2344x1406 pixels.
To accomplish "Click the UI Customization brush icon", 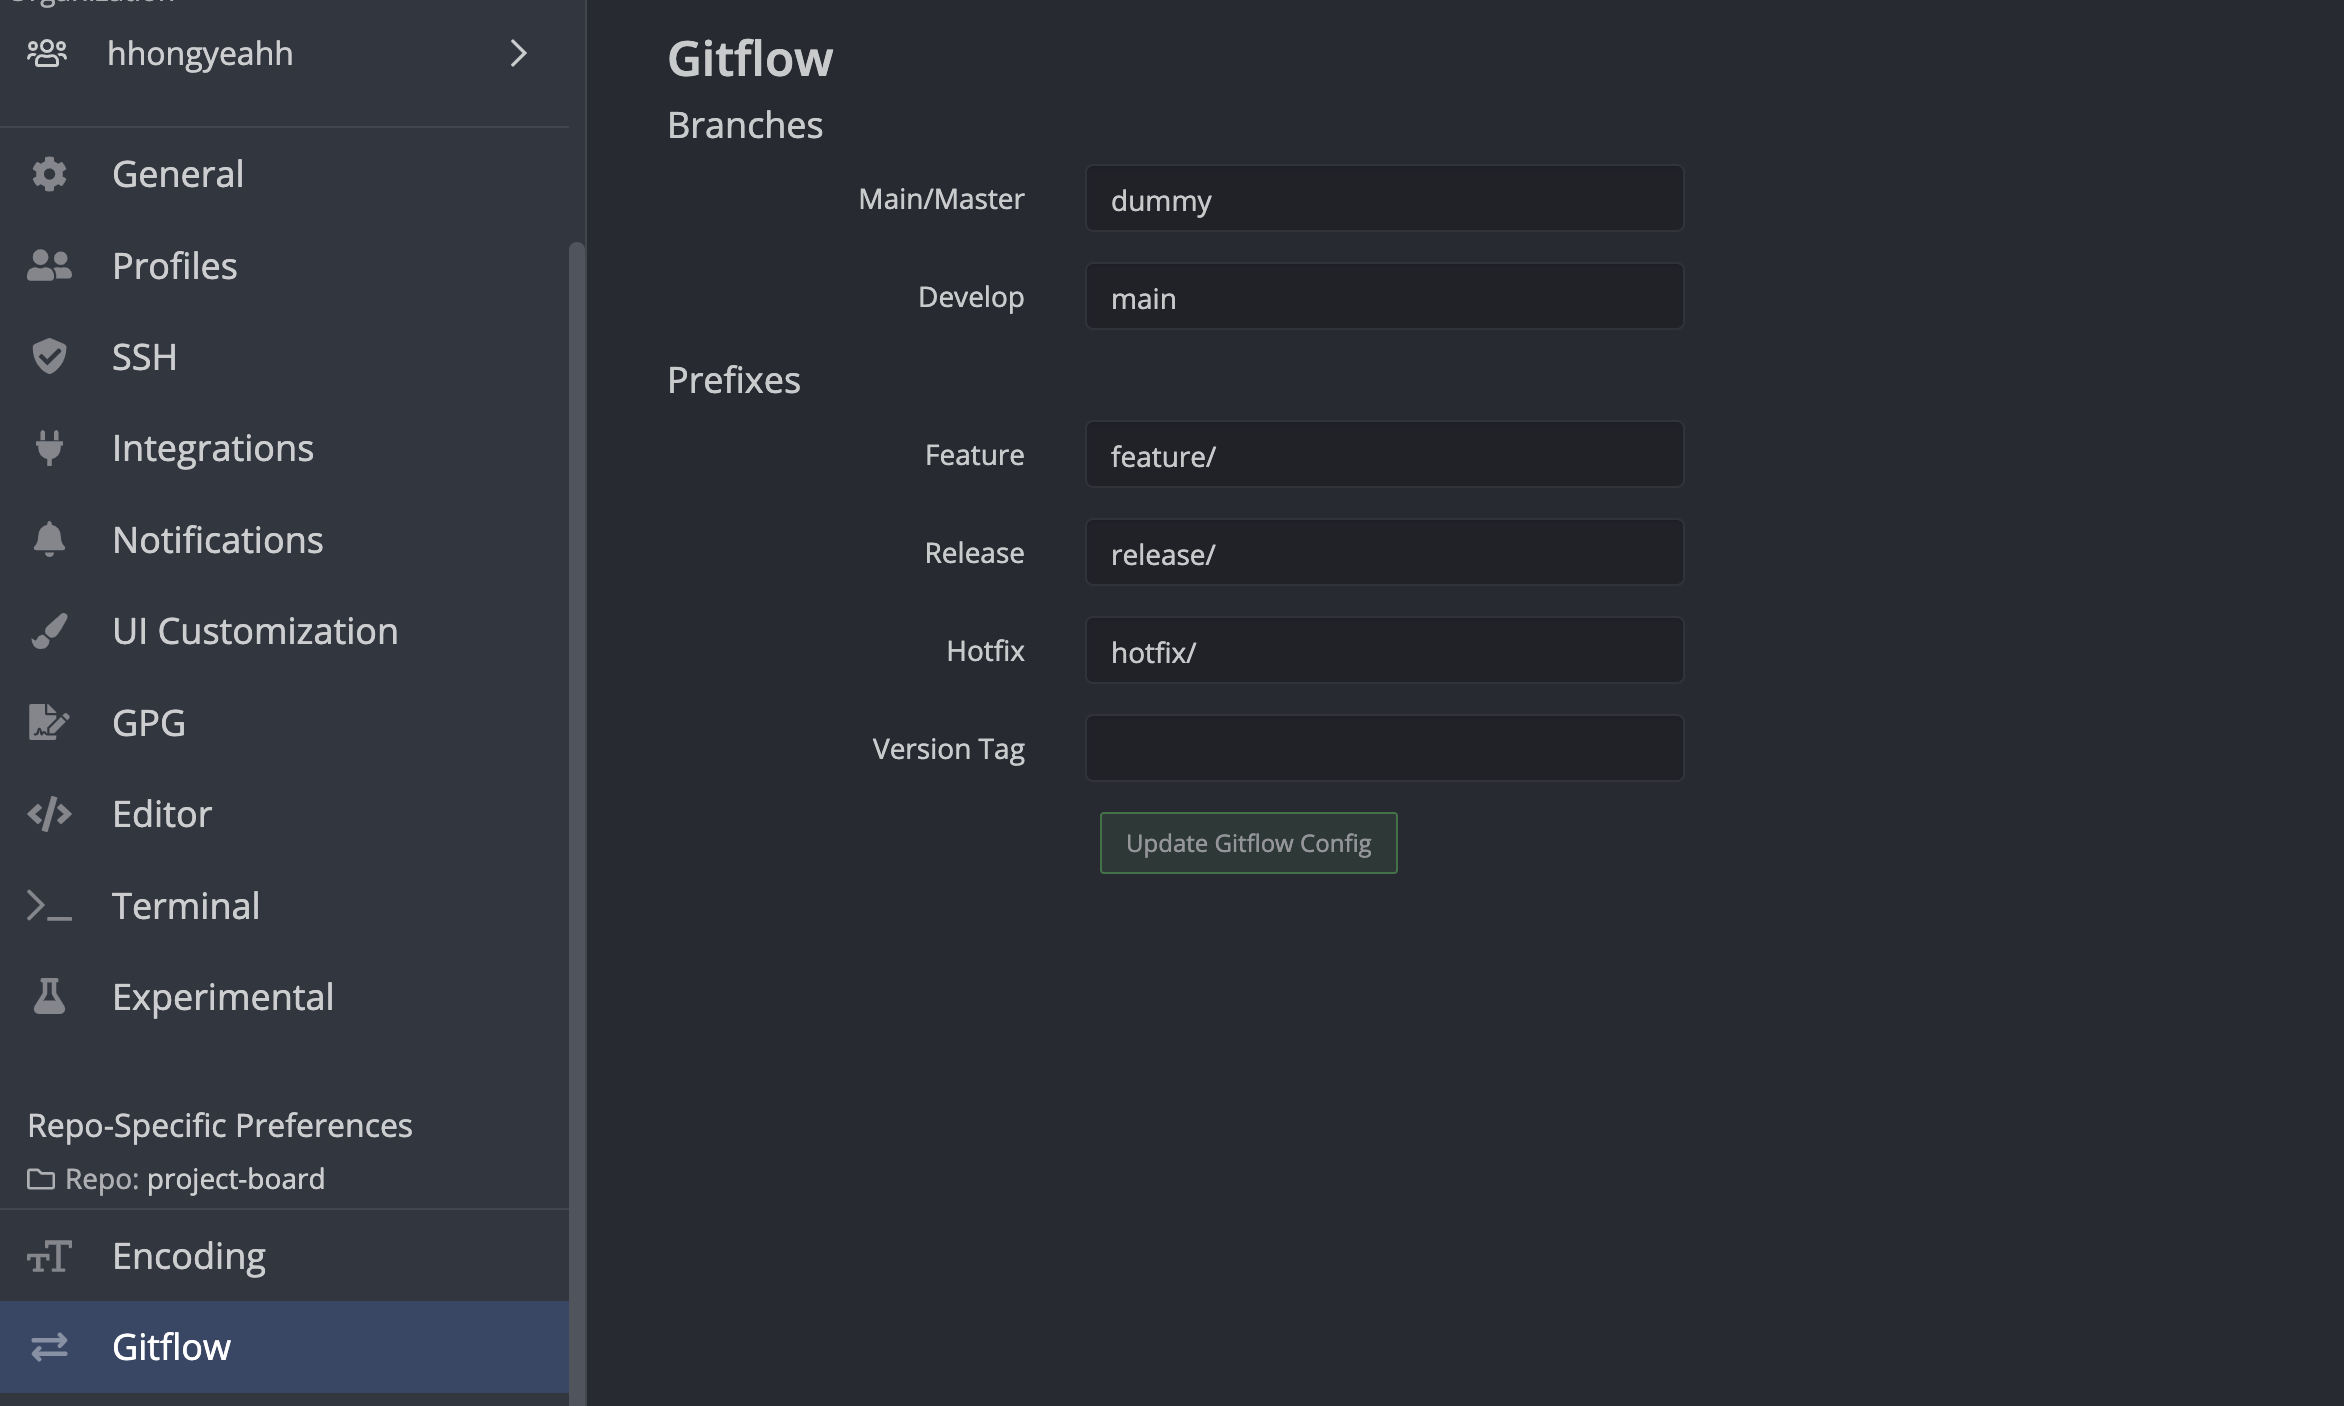I will point(49,631).
